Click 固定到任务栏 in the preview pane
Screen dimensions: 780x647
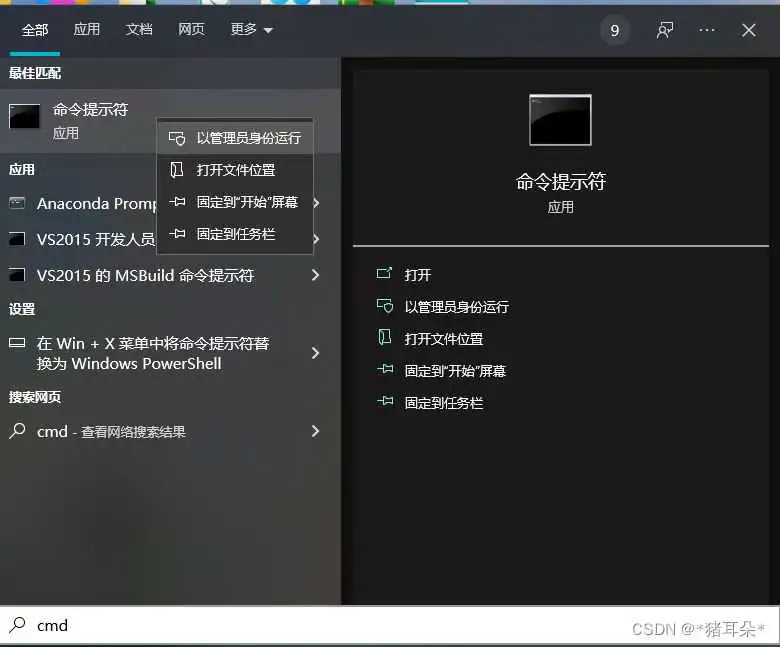pyautogui.click(x=444, y=403)
